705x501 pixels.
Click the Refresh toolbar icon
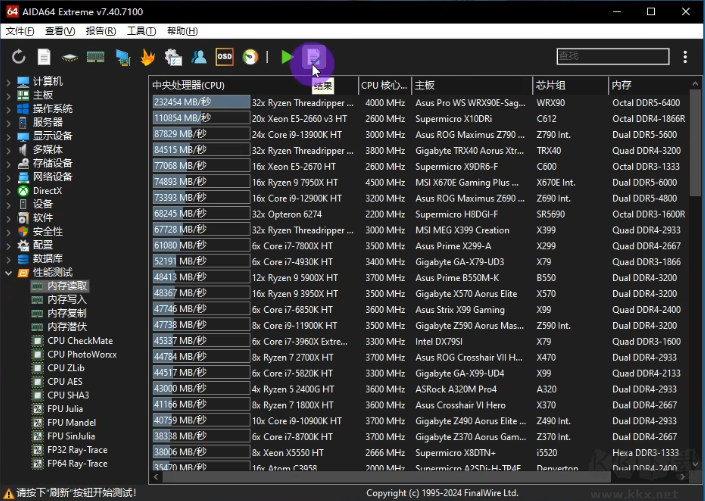click(18, 57)
